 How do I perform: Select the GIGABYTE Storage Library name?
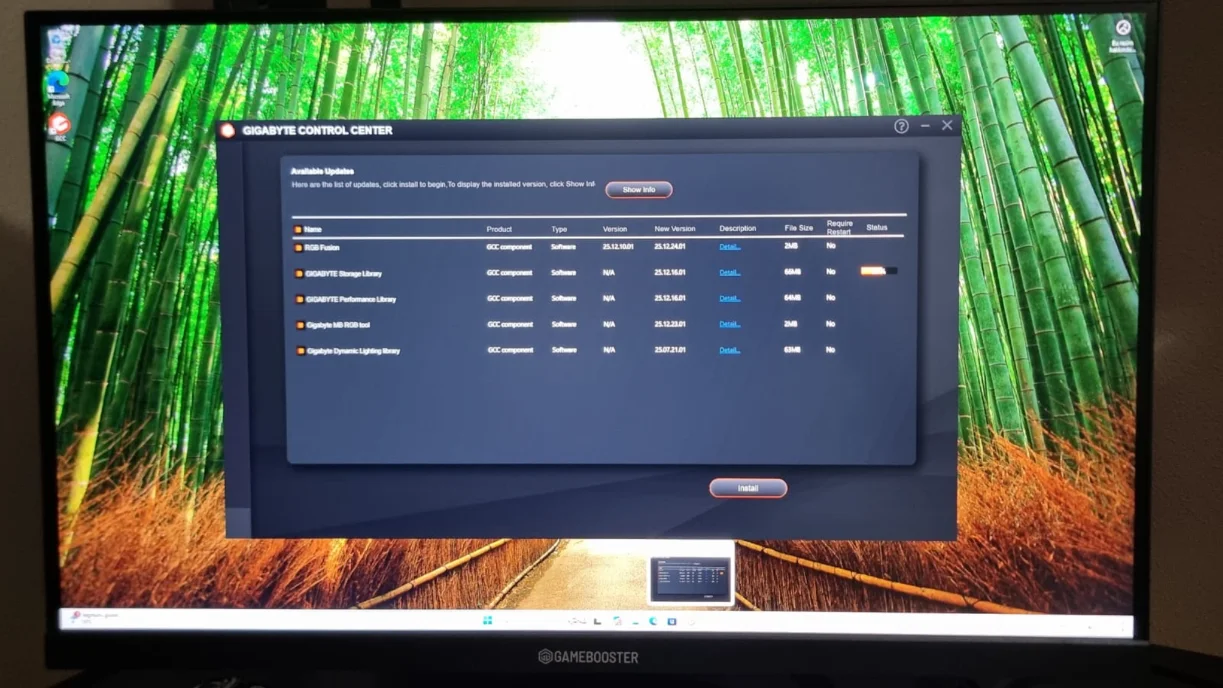(x=344, y=273)
